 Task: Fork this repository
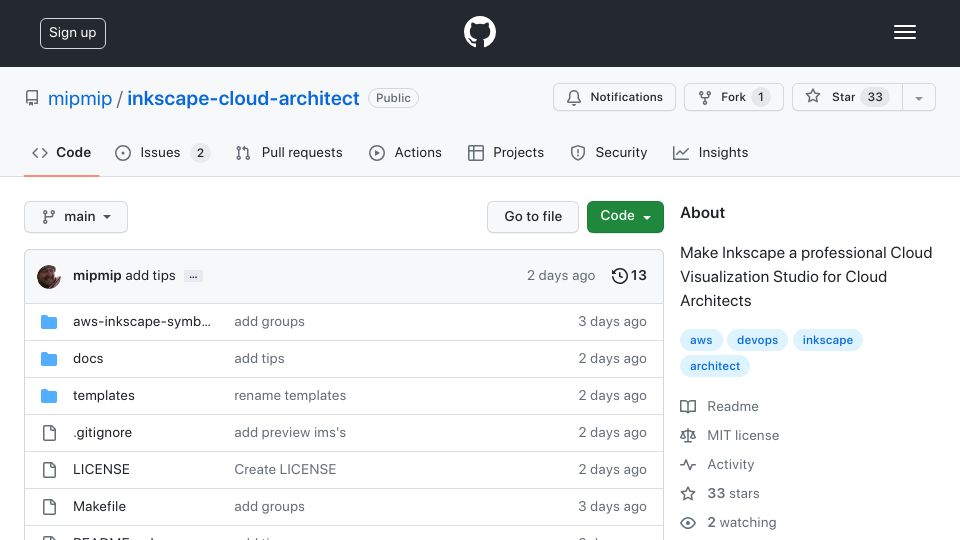(x=733, y=97)
